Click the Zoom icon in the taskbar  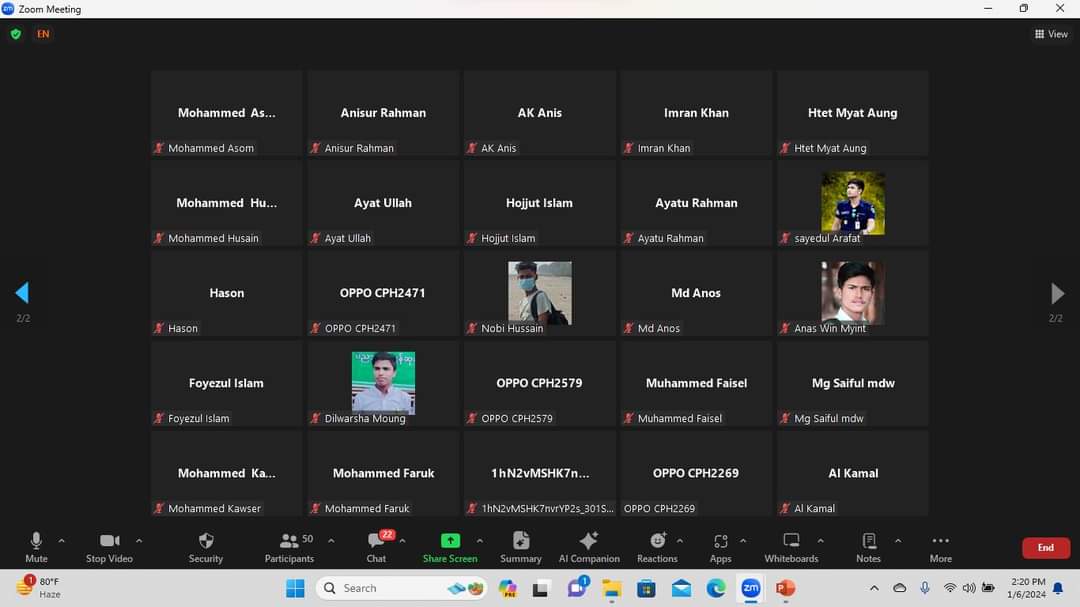[751, 588]
